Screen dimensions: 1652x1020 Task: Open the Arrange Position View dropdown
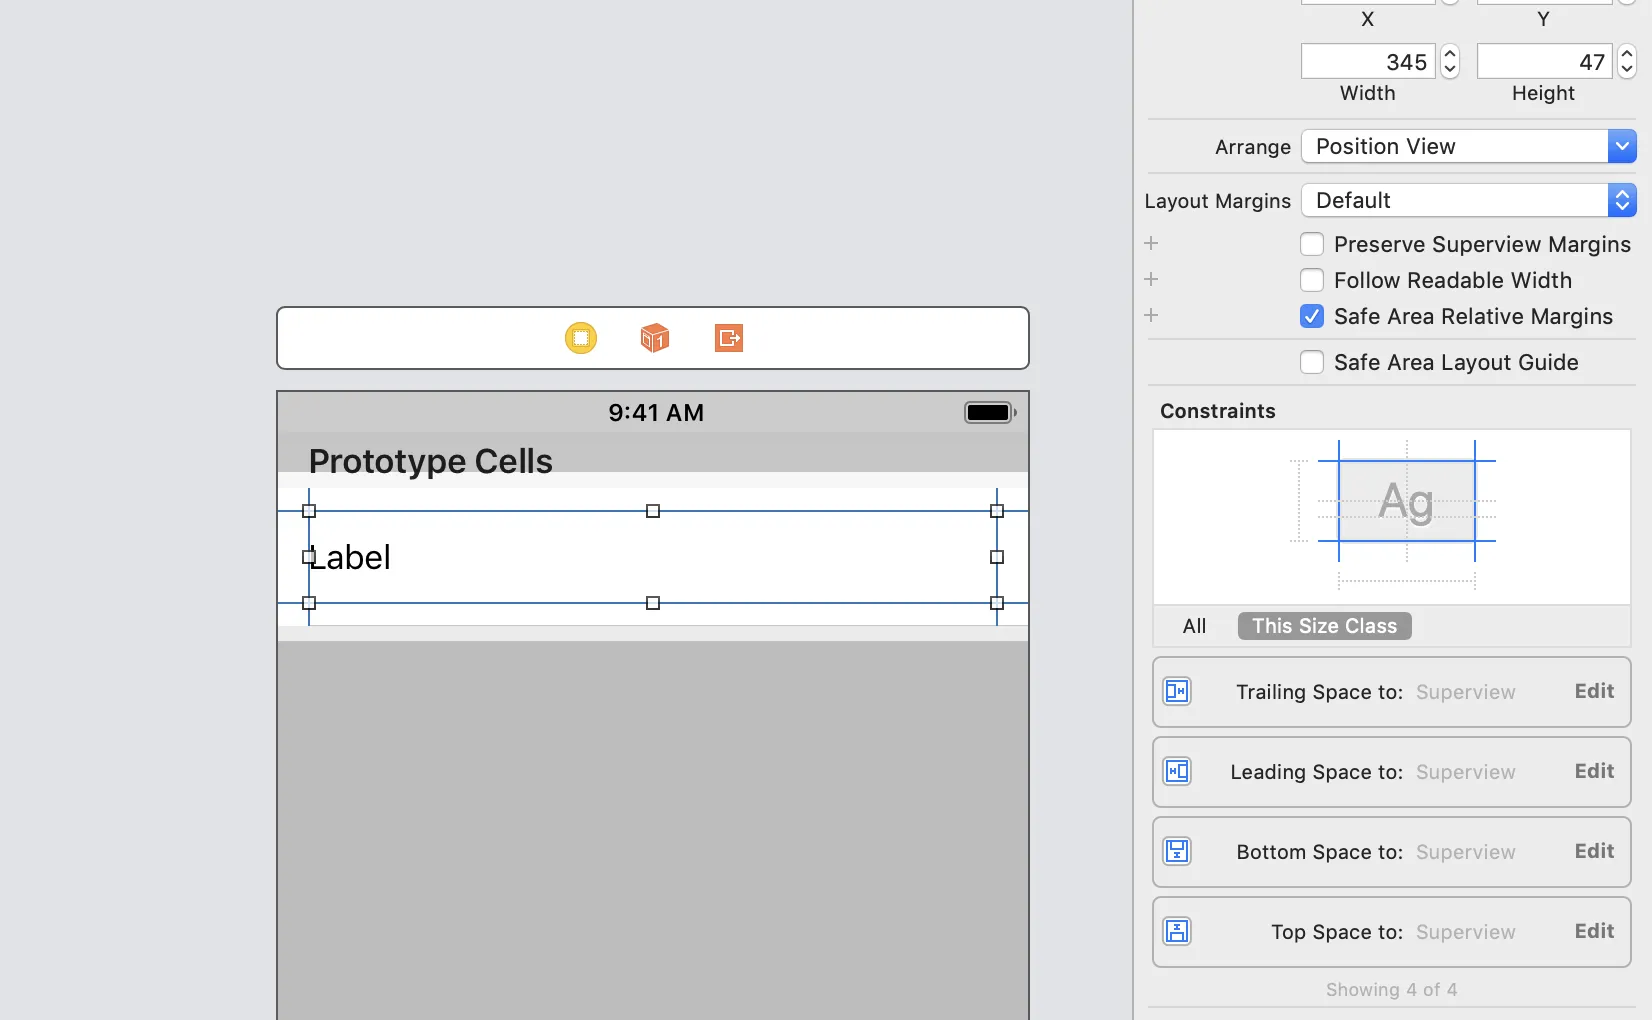[x=1468, y=146]
